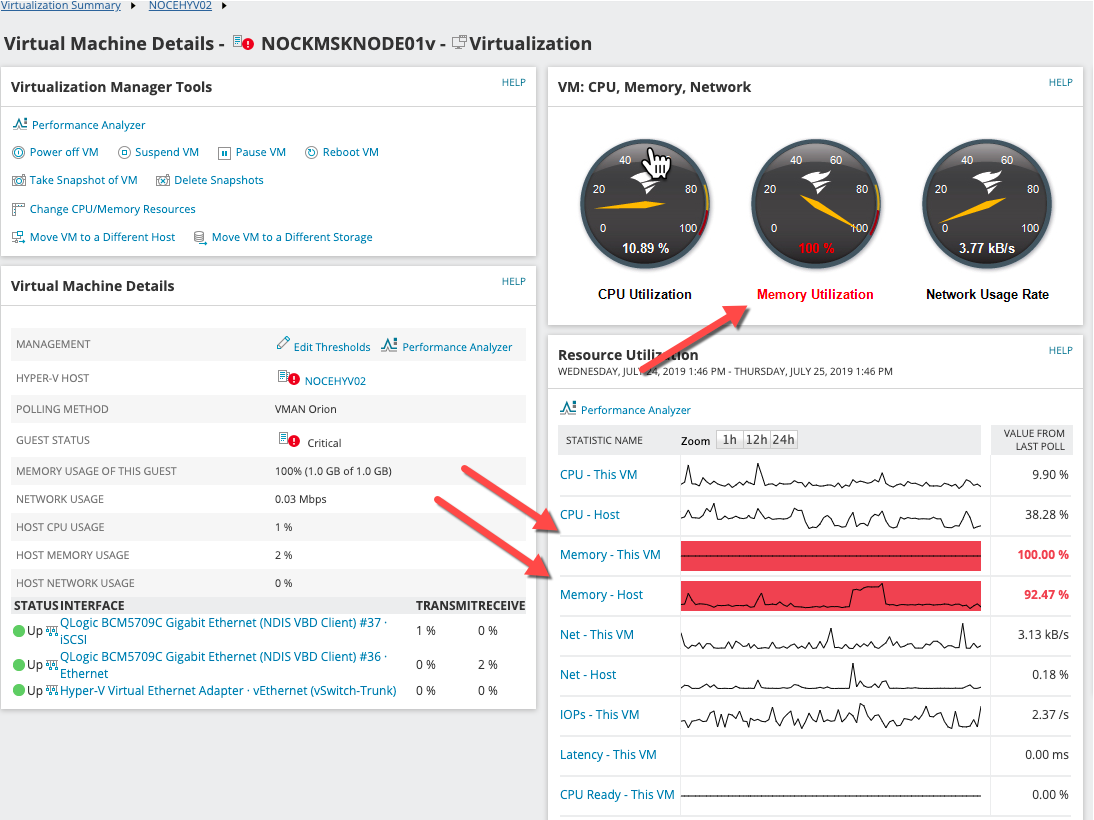Open Performance Analyzer icon in Manager Tools
The width and height of the screenshot is (1094, 820).
[20, 124]
